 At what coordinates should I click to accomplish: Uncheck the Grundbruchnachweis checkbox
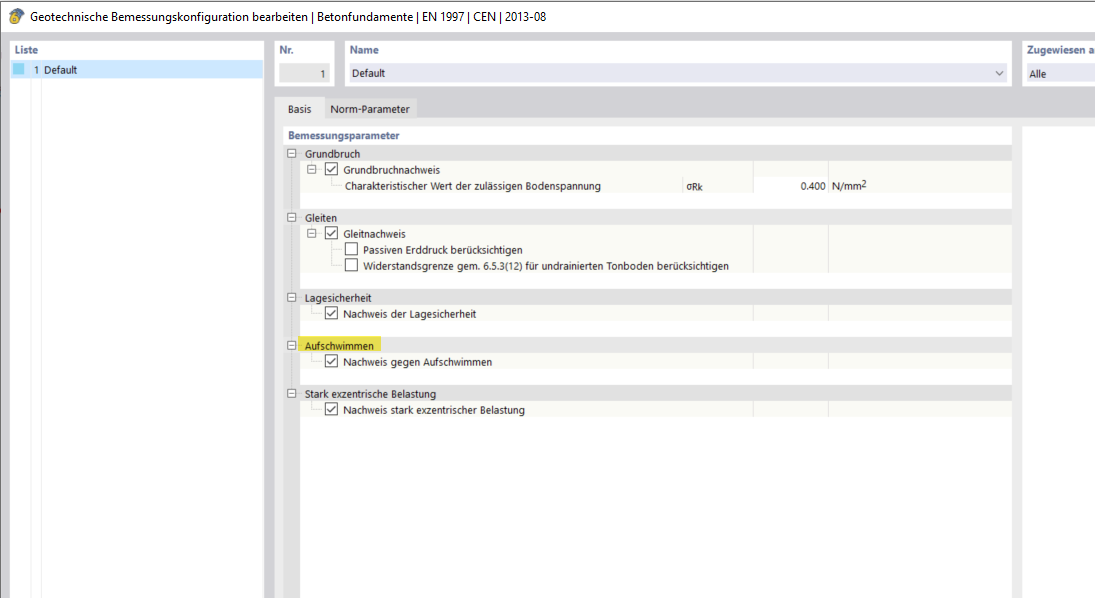pyautogui.click(x=331, y=169)
